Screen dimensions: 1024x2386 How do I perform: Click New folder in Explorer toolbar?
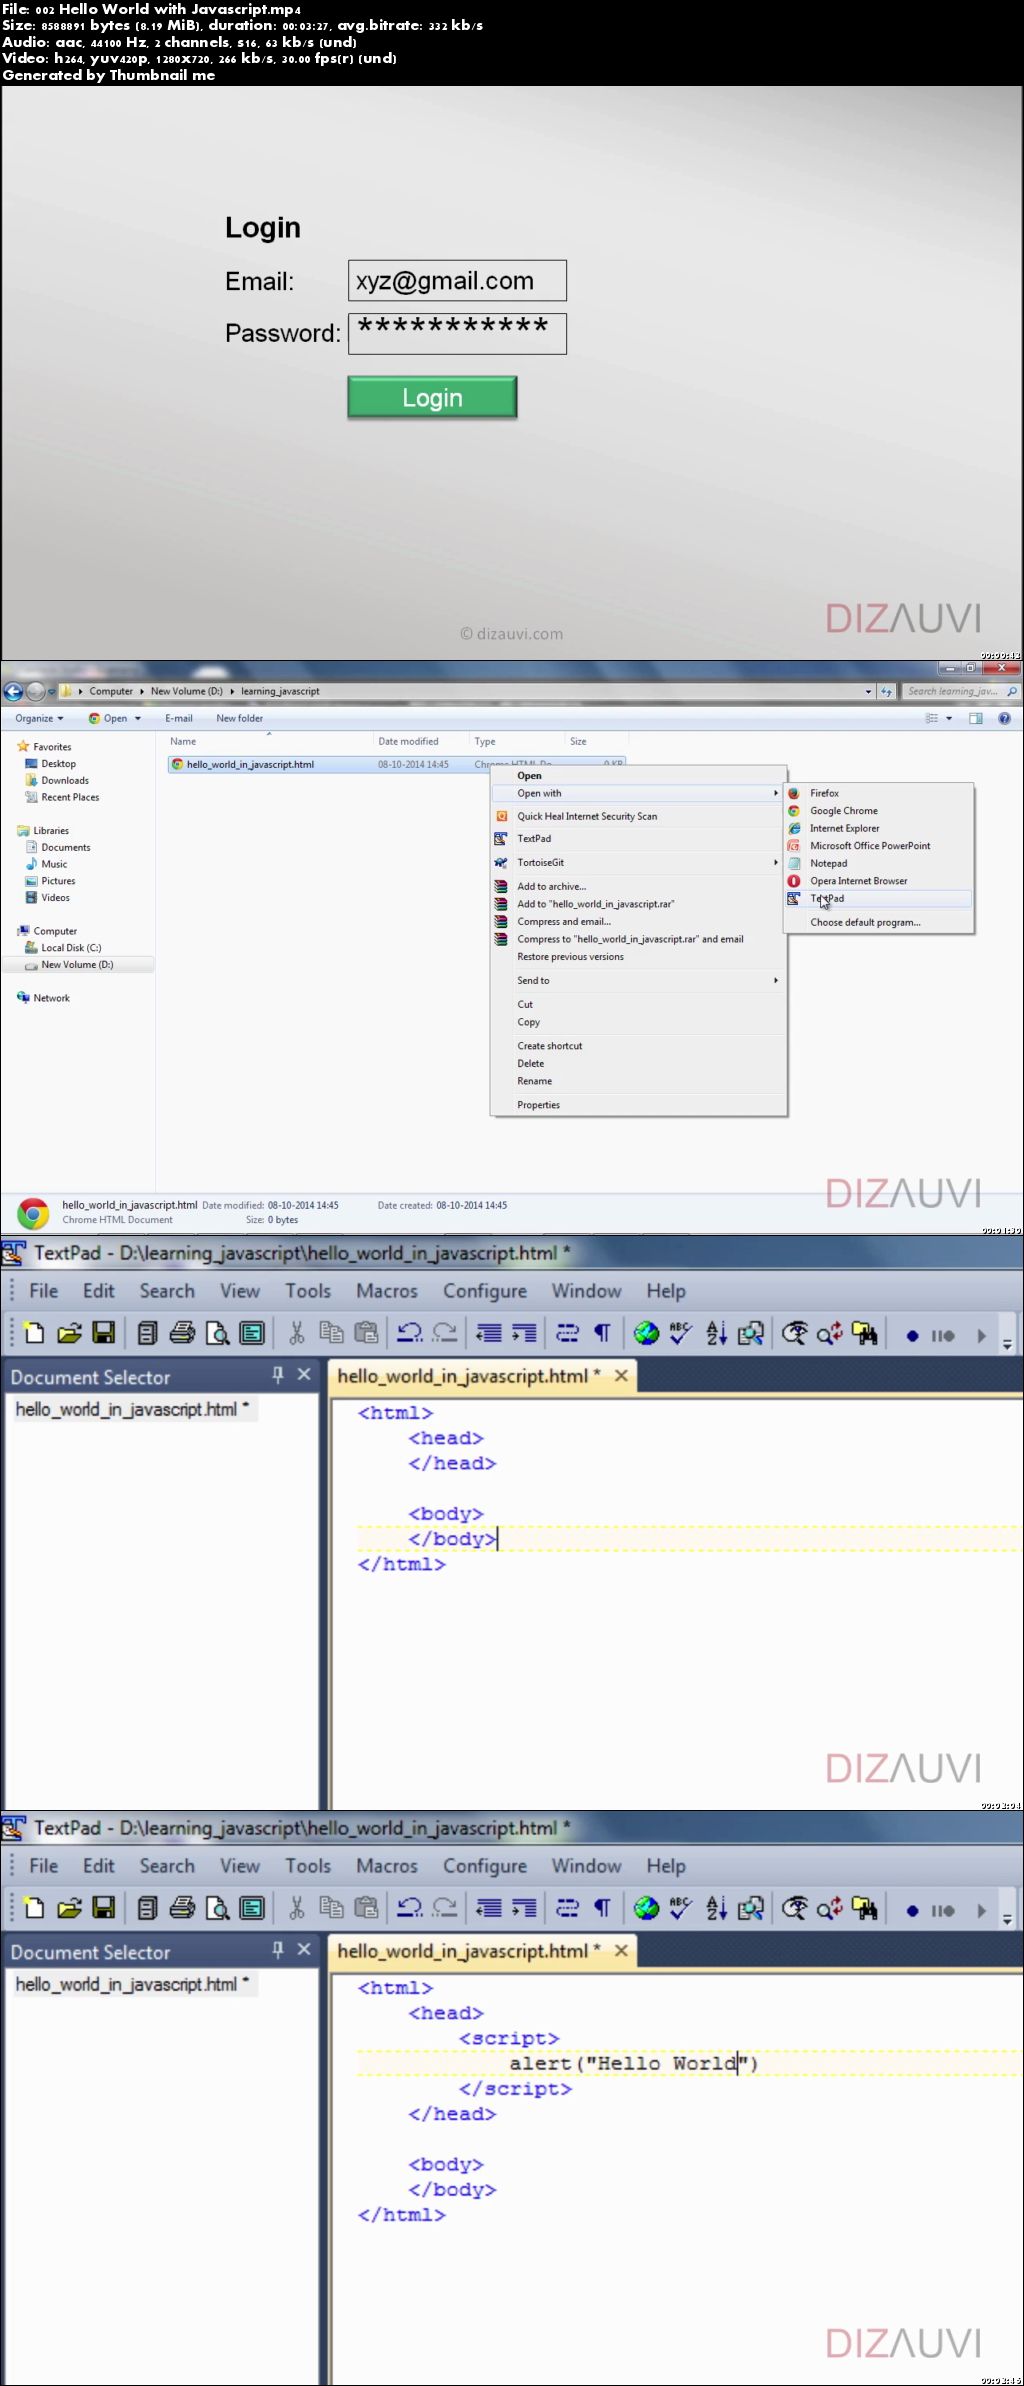point(240,718)
